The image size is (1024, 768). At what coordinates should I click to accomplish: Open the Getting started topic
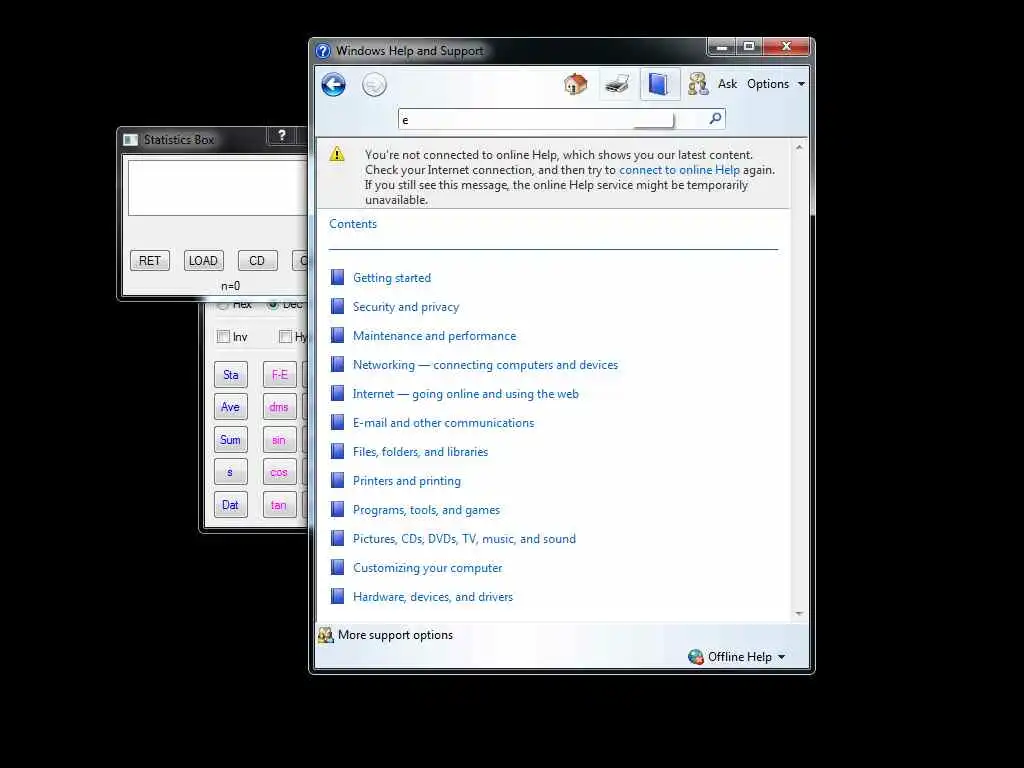[x=392, y=278]
